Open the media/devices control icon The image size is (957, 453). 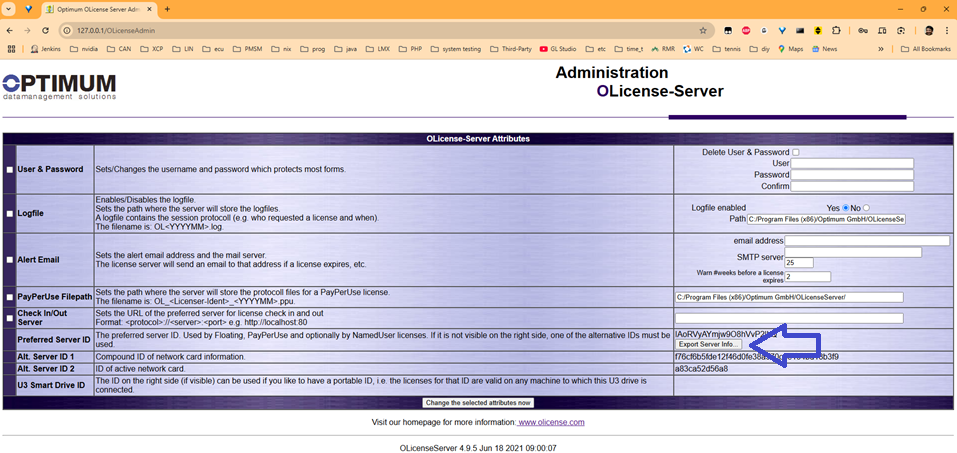(x=882, y=30)
